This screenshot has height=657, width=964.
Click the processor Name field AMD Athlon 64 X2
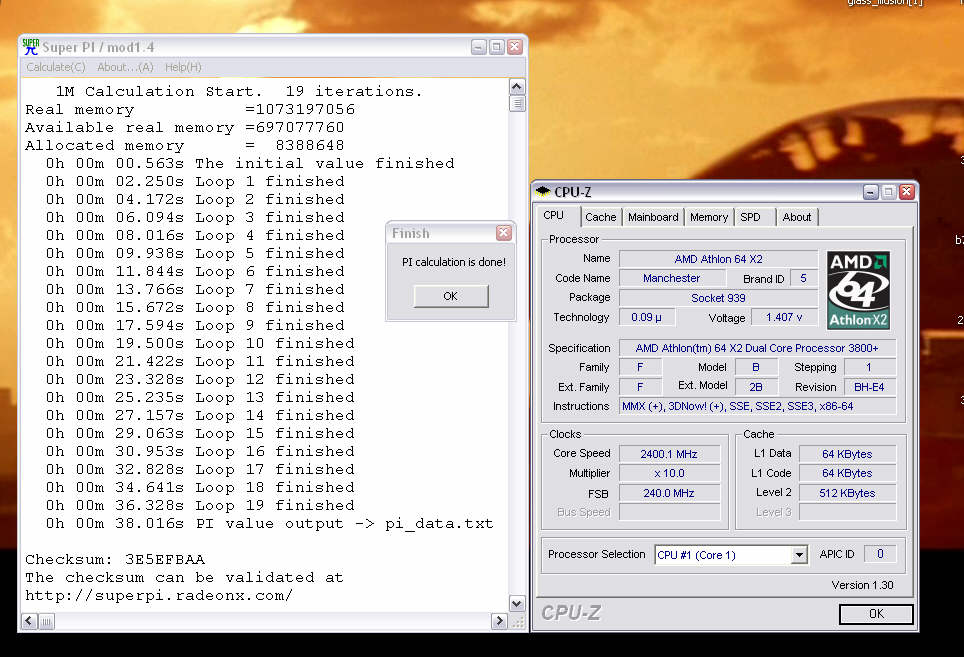pyautogui.click(x=718, y=259)
